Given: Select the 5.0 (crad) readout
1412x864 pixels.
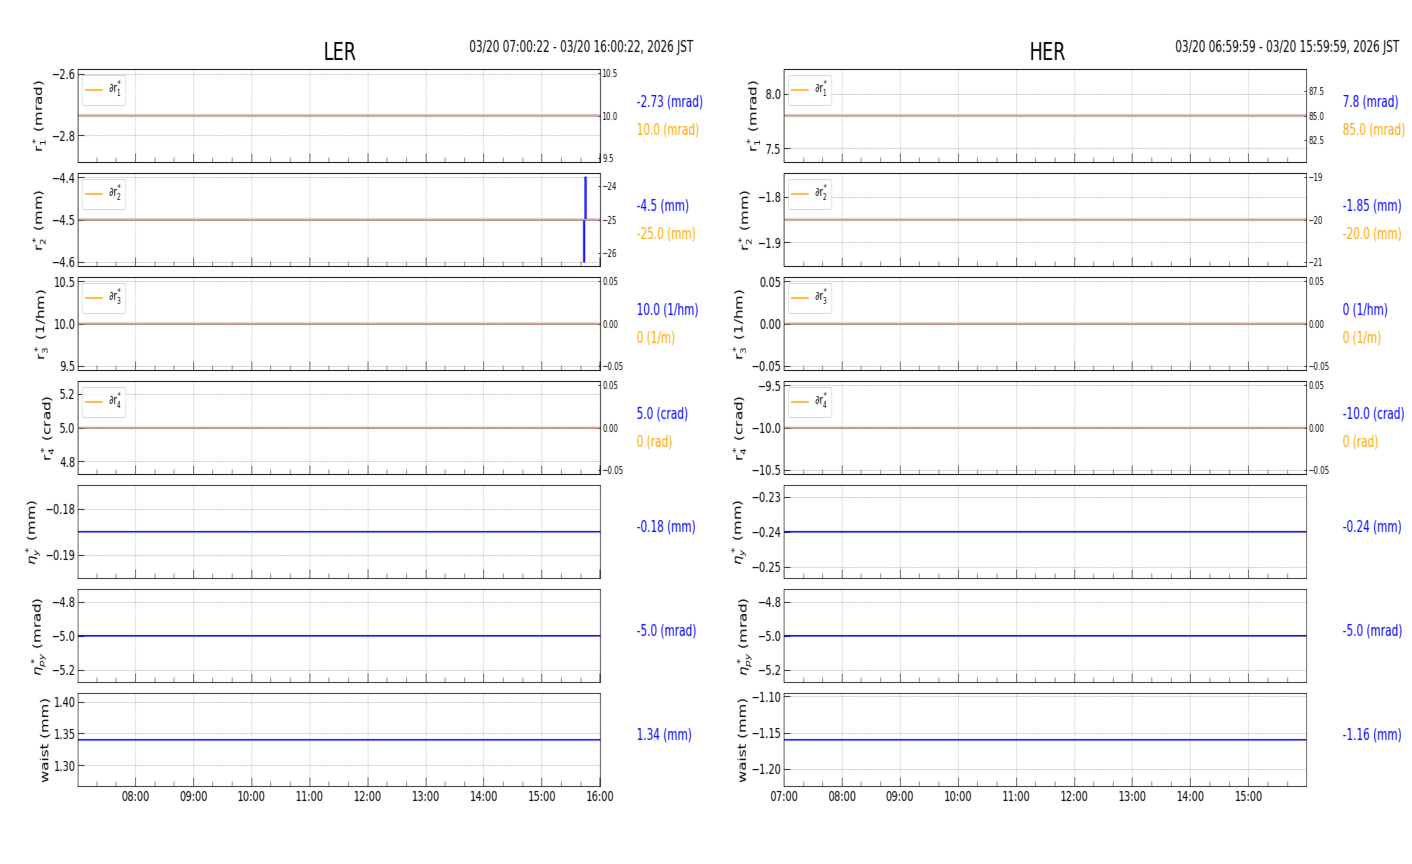Looking at the screenshot, I should (662, 414).
